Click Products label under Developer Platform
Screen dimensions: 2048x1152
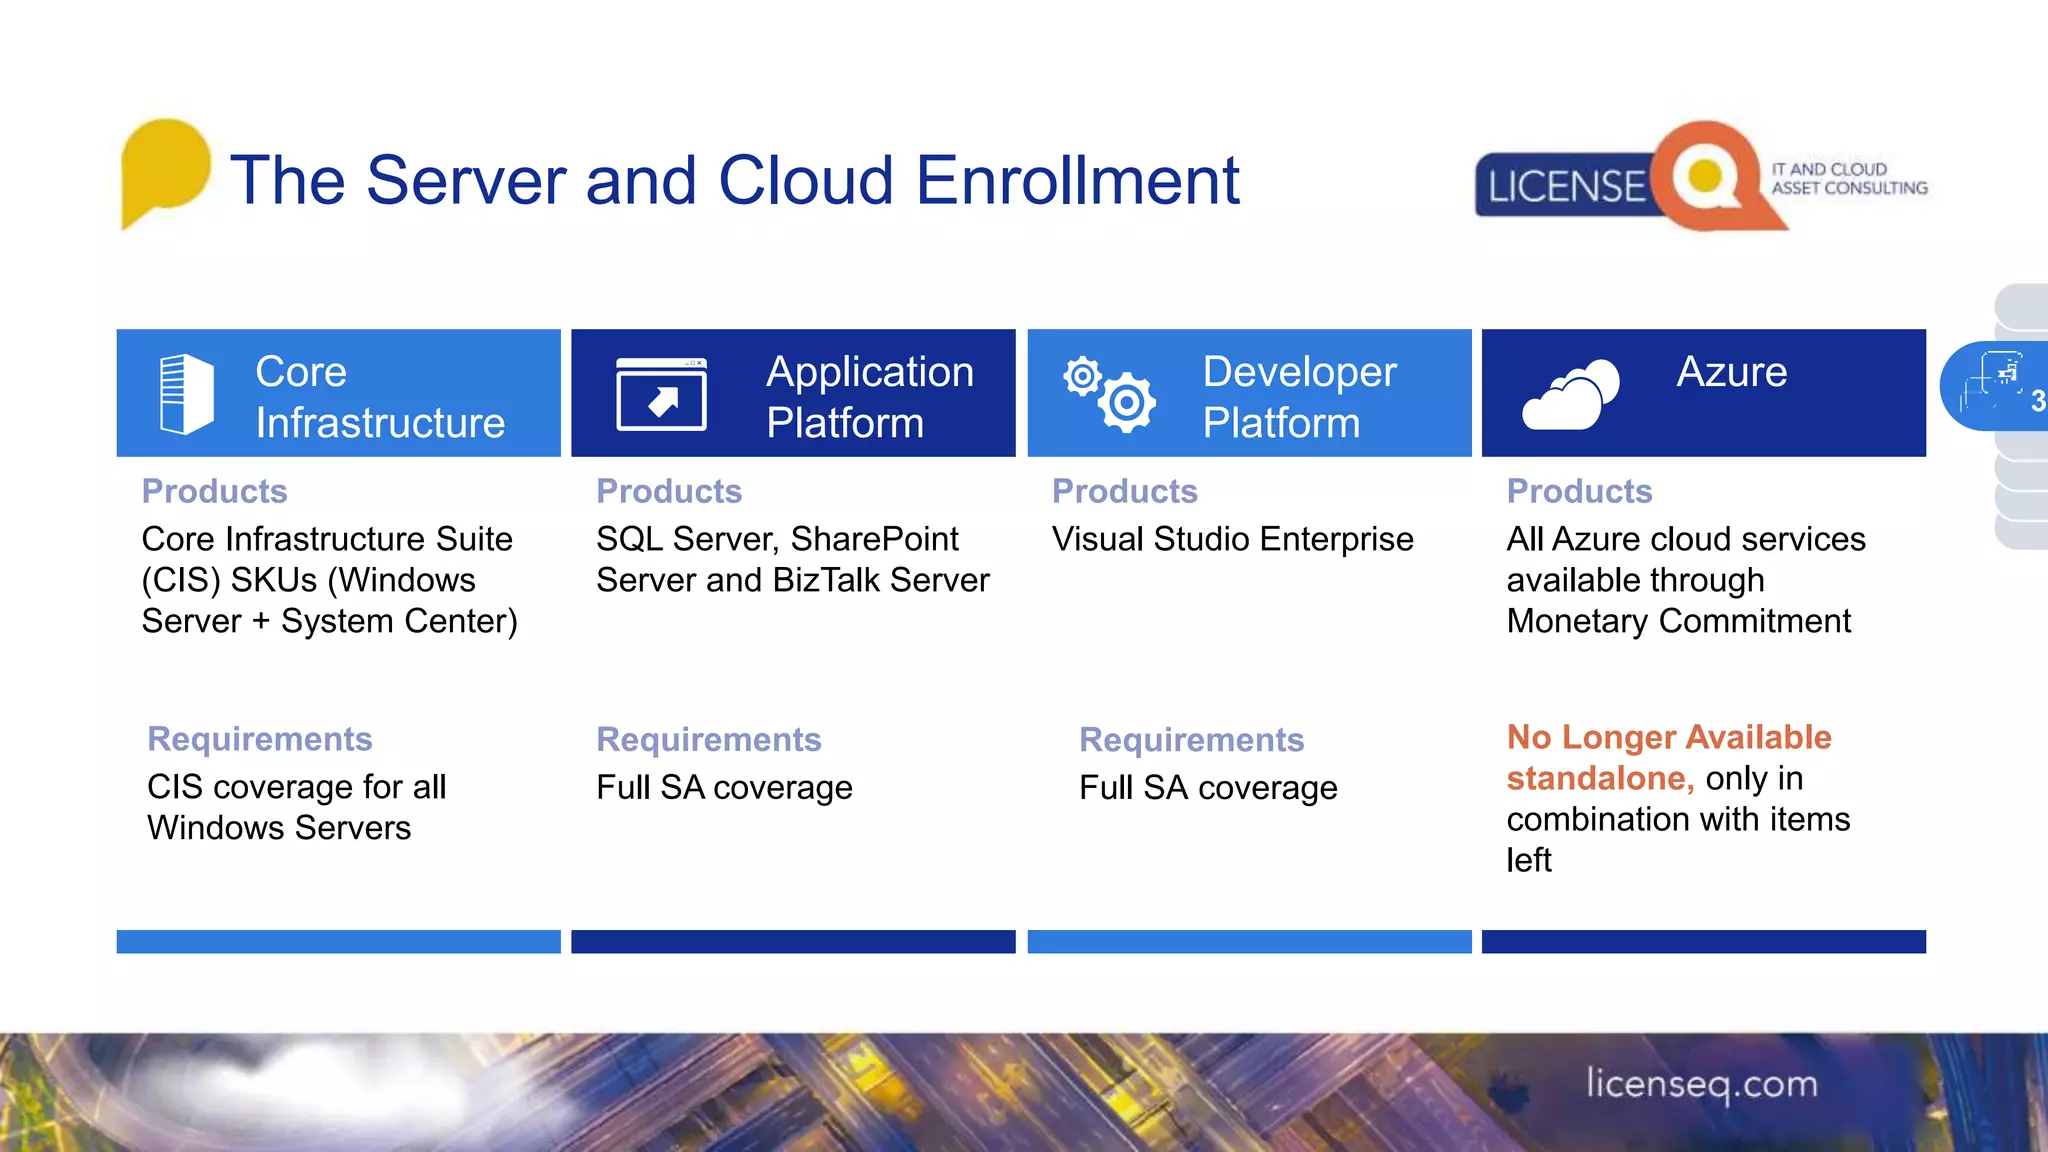[x=1125, y=491]
